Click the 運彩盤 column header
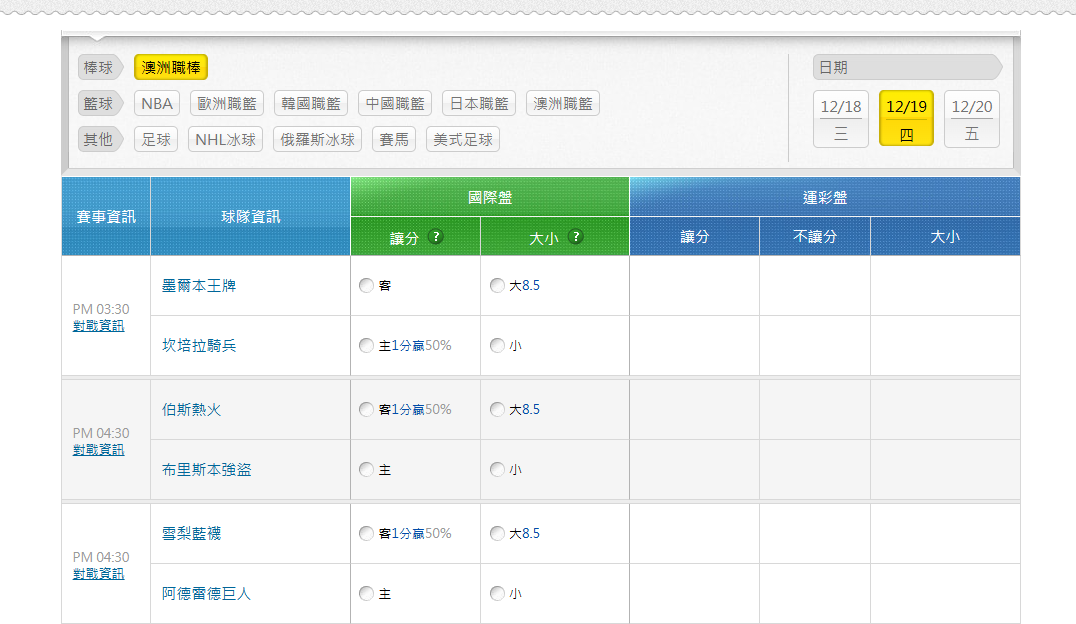The width and height of the screenshot is (1076, 624). click(x=825, y=198)
